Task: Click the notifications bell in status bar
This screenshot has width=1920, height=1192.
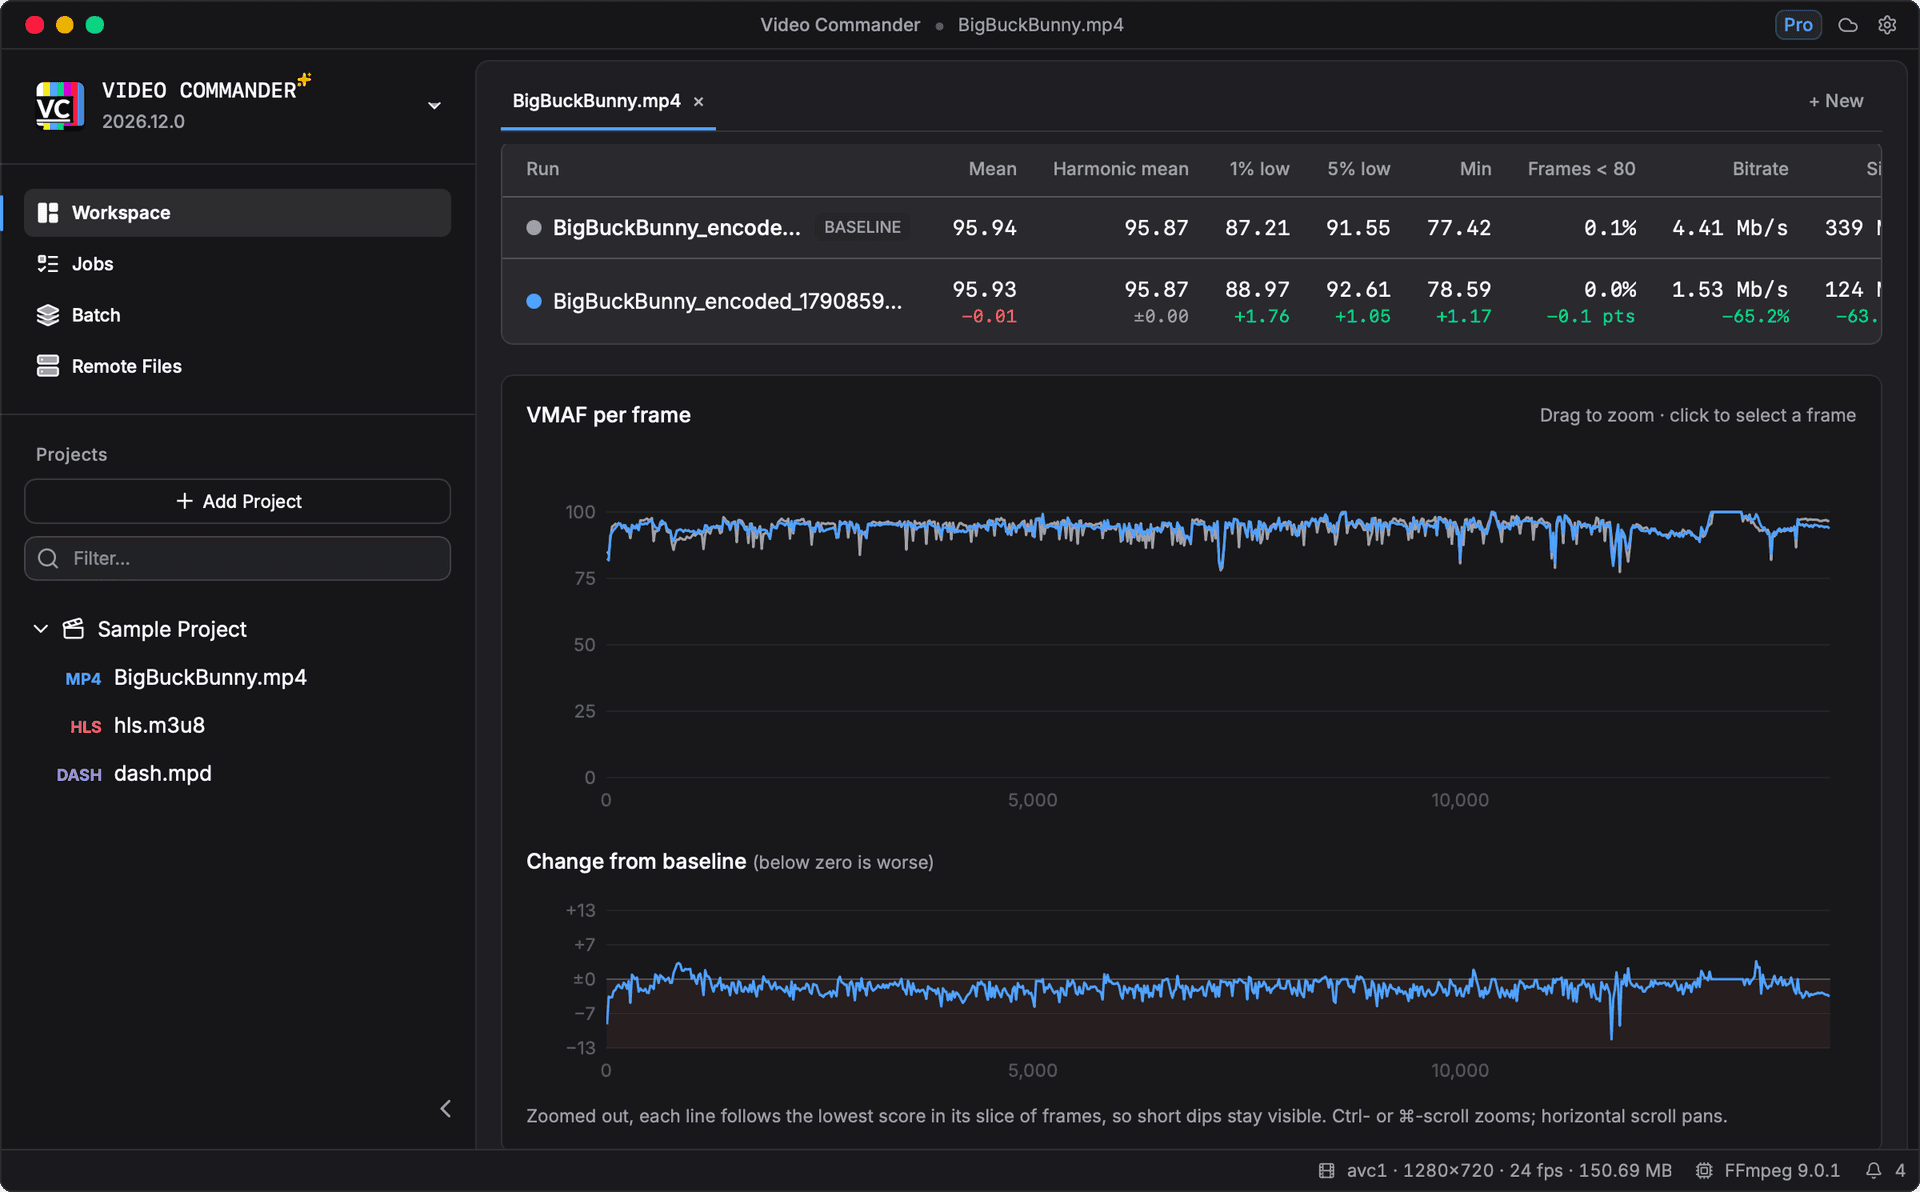Action: [x=1874, y=1170]
